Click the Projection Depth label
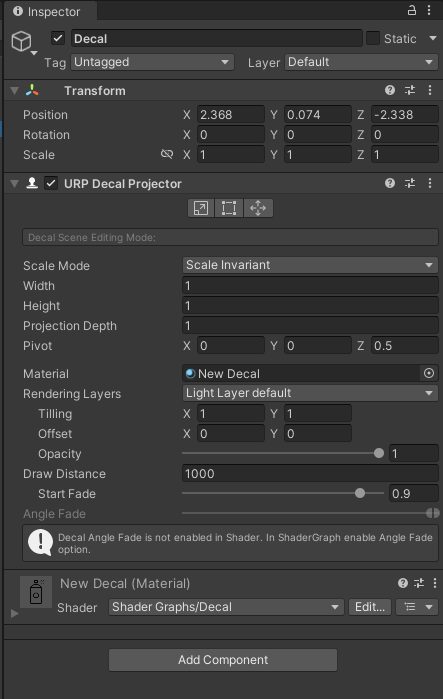 tap(70, 326)
